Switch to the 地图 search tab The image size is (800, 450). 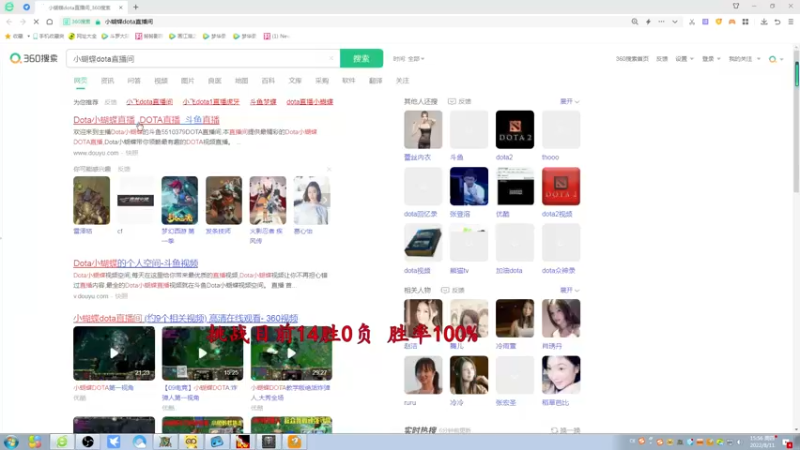241,81
